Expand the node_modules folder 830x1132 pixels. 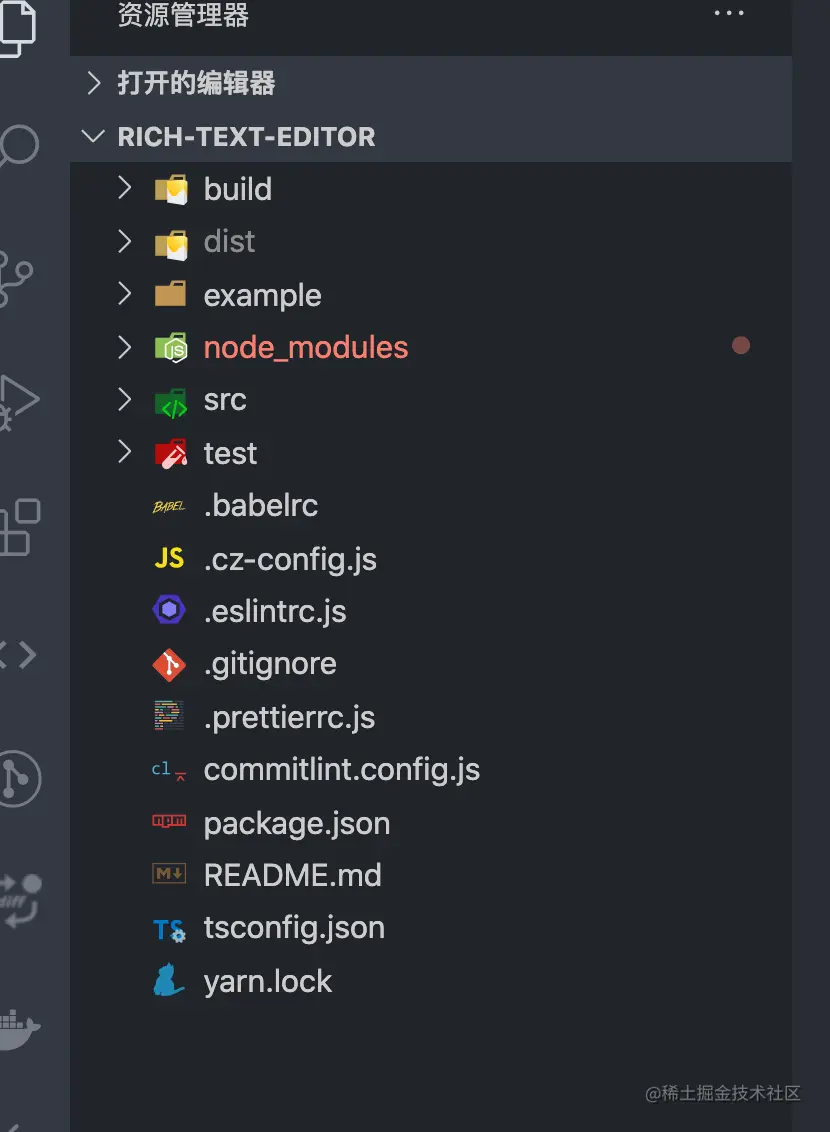click(x=305, y=348)
